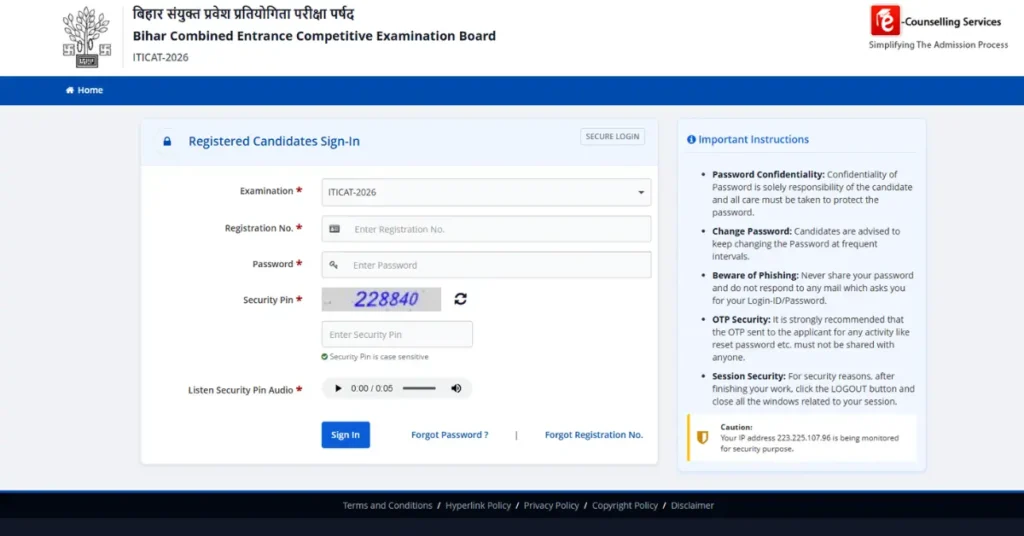1024x536 pixels.
Task: Click the Change Password instruction text
Action: click(806, 244)
